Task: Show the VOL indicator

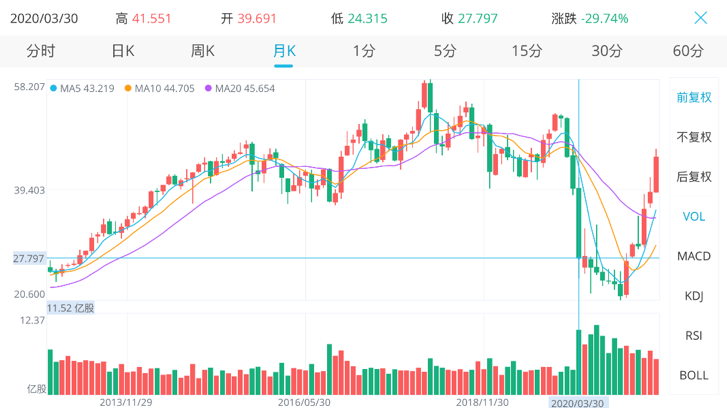Action: (693, 216)
